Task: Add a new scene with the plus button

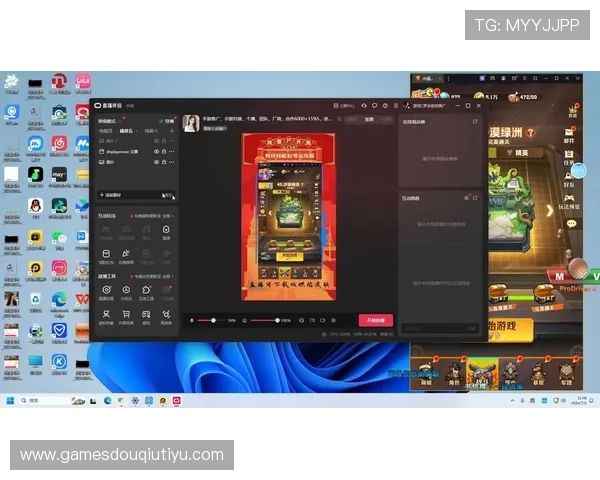Action: [x=171, y=131]
